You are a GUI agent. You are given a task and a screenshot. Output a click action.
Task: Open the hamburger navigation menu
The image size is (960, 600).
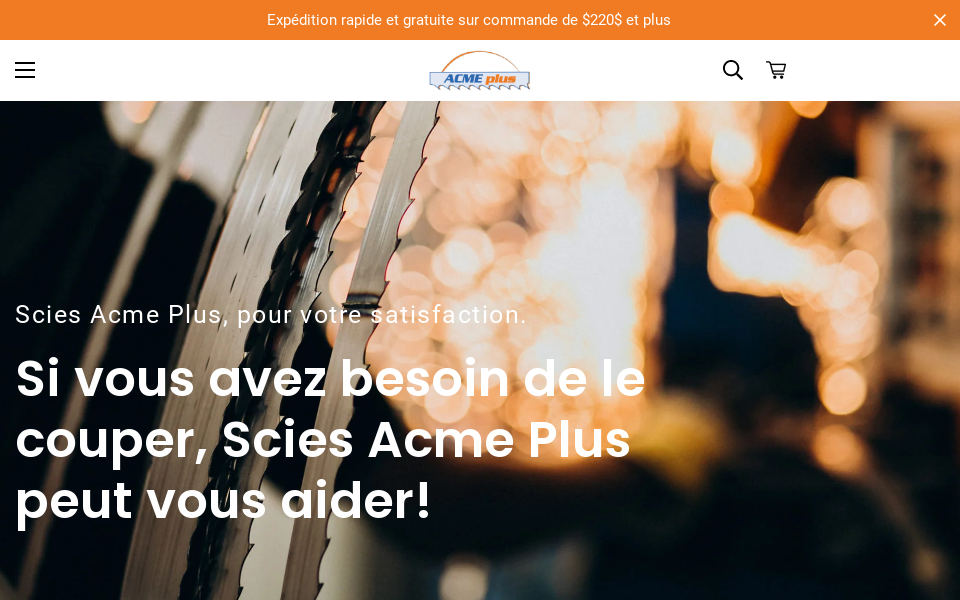tap(25, 70)
